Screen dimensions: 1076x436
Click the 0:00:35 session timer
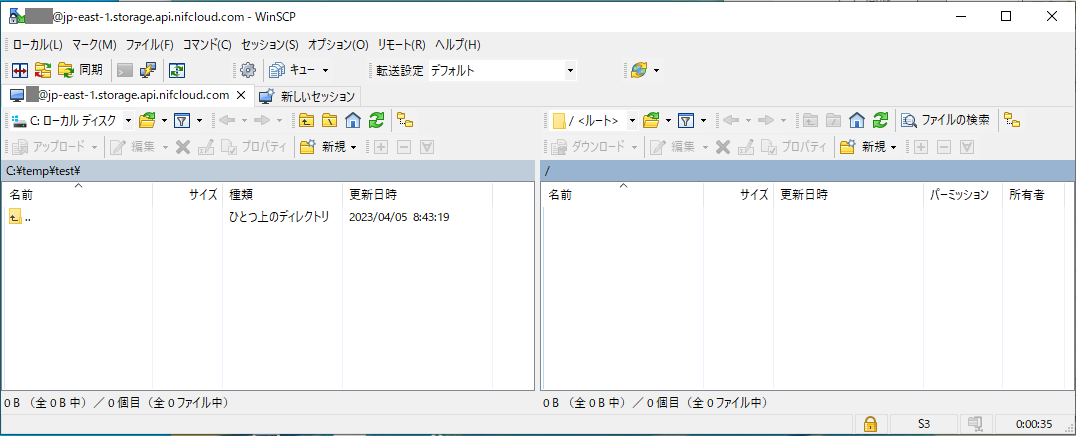(x=1033, y=424)
